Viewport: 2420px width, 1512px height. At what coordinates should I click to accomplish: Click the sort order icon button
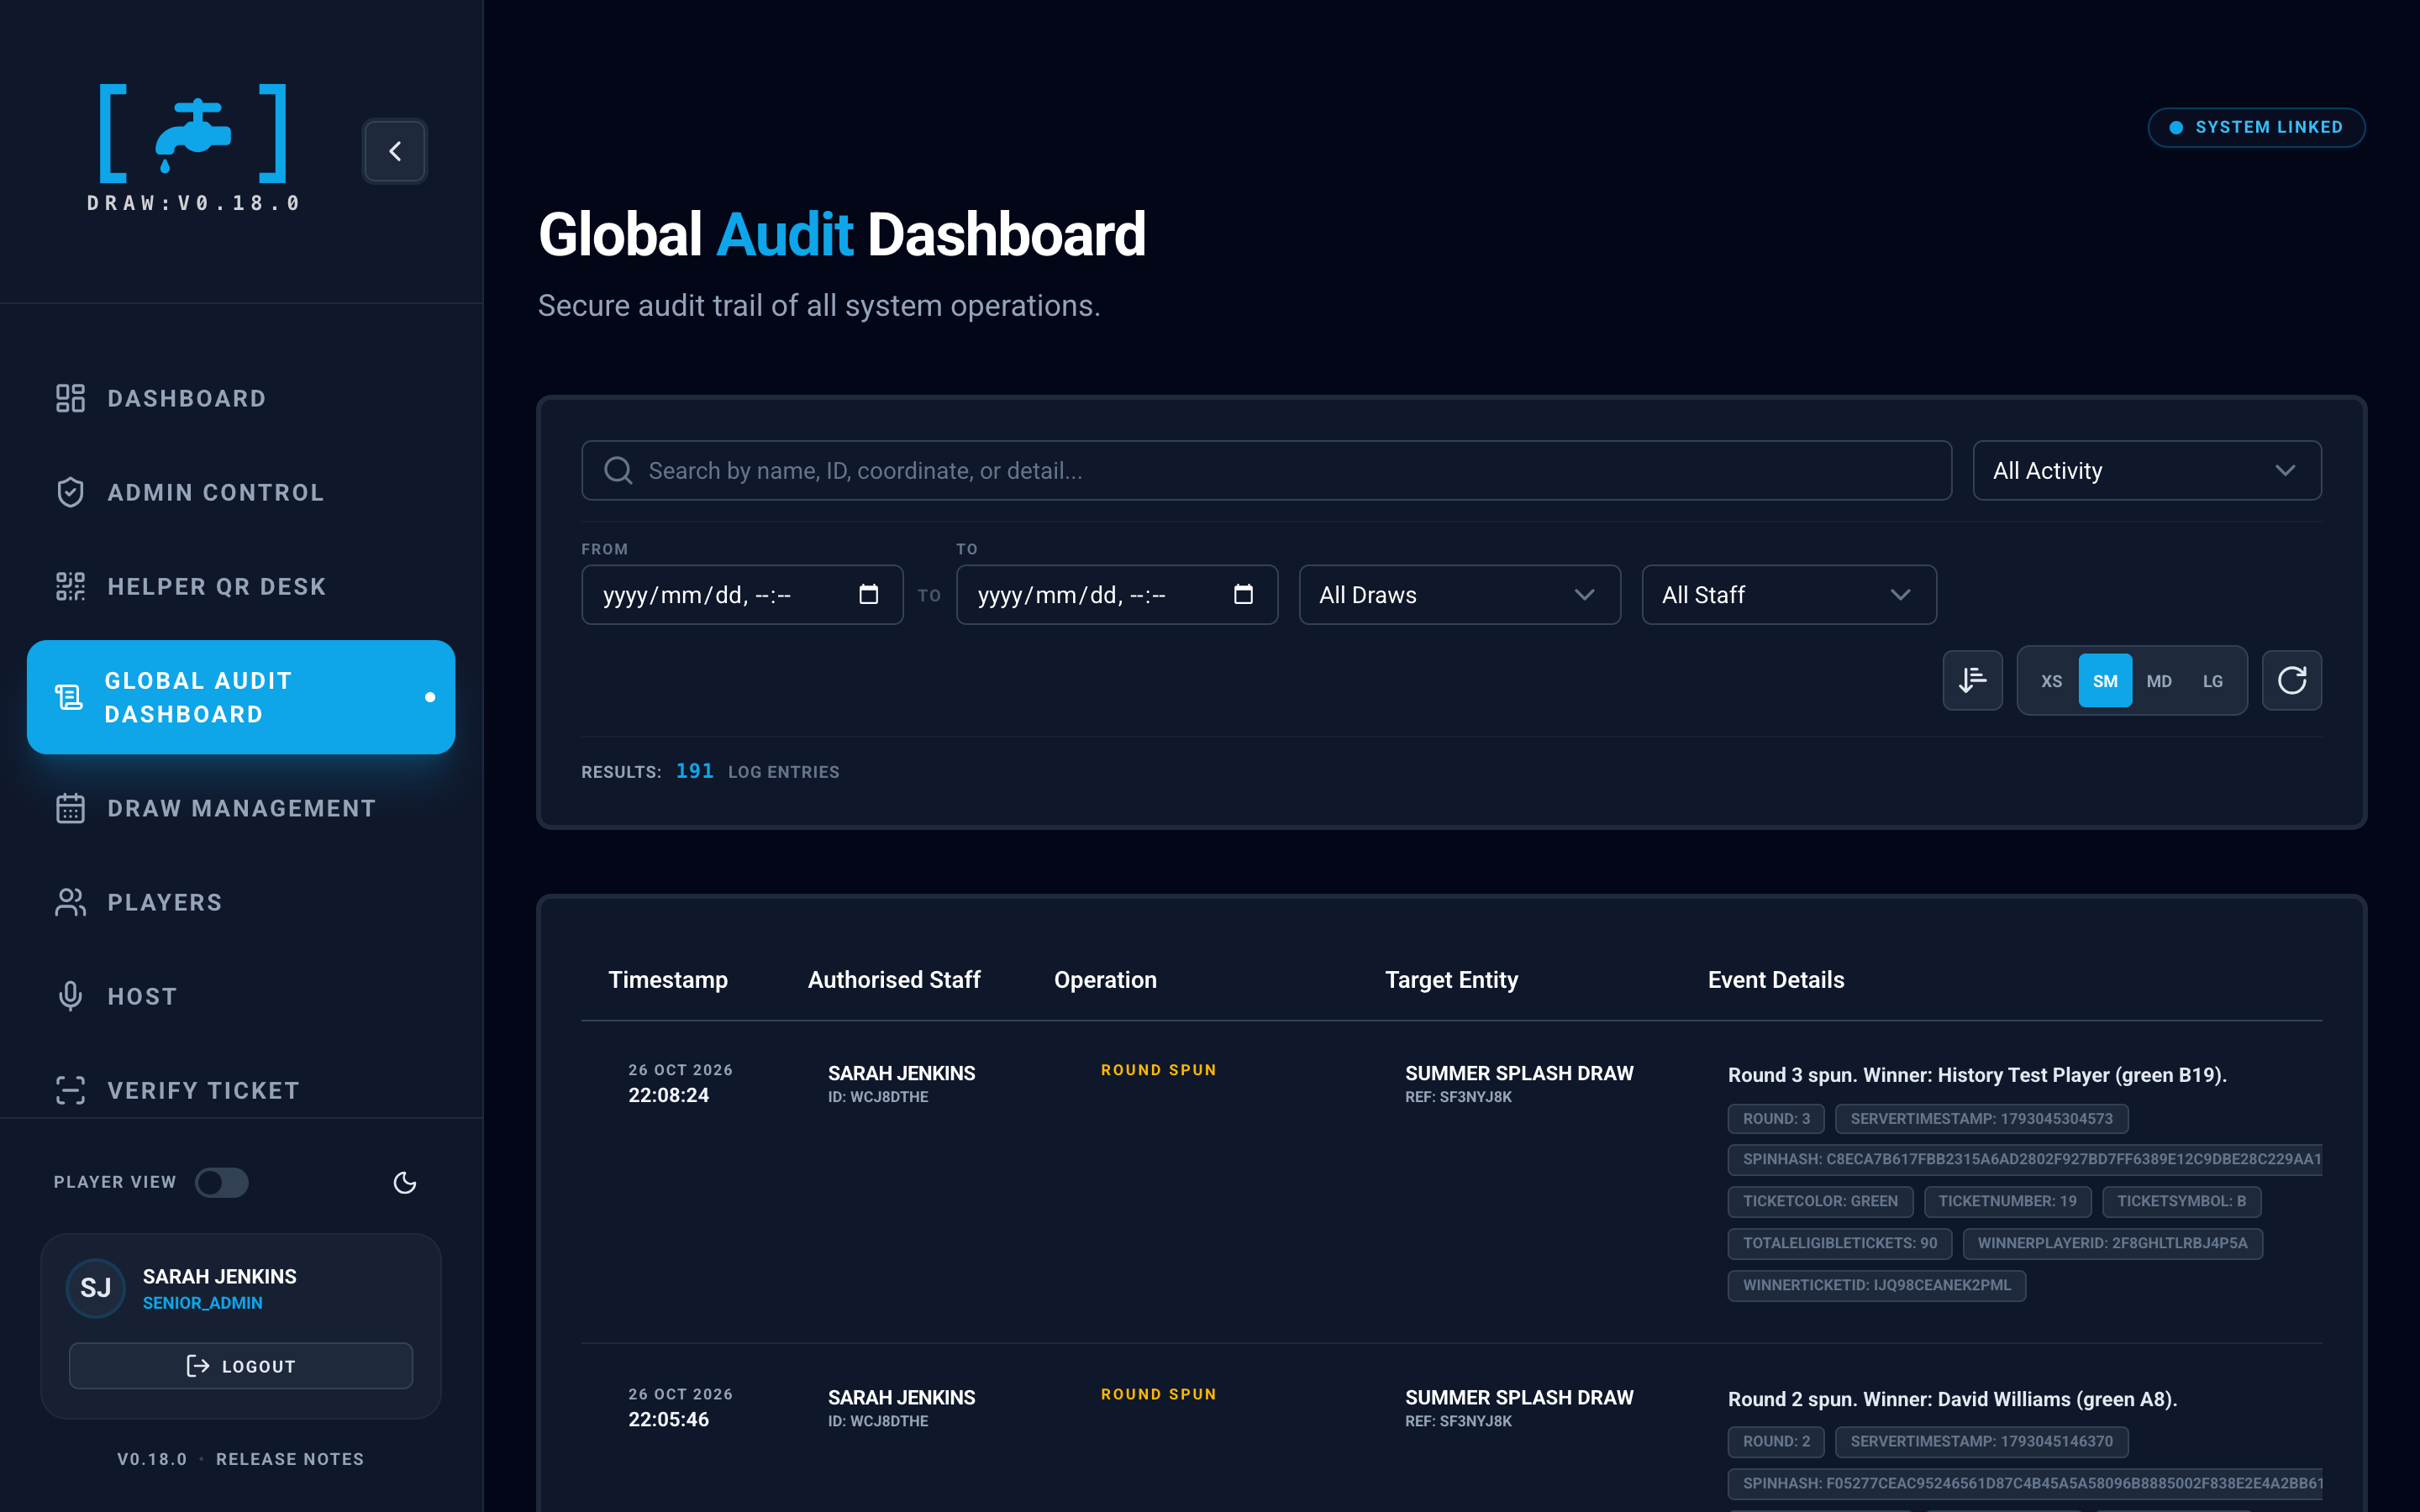click(x=1972, y=680)
